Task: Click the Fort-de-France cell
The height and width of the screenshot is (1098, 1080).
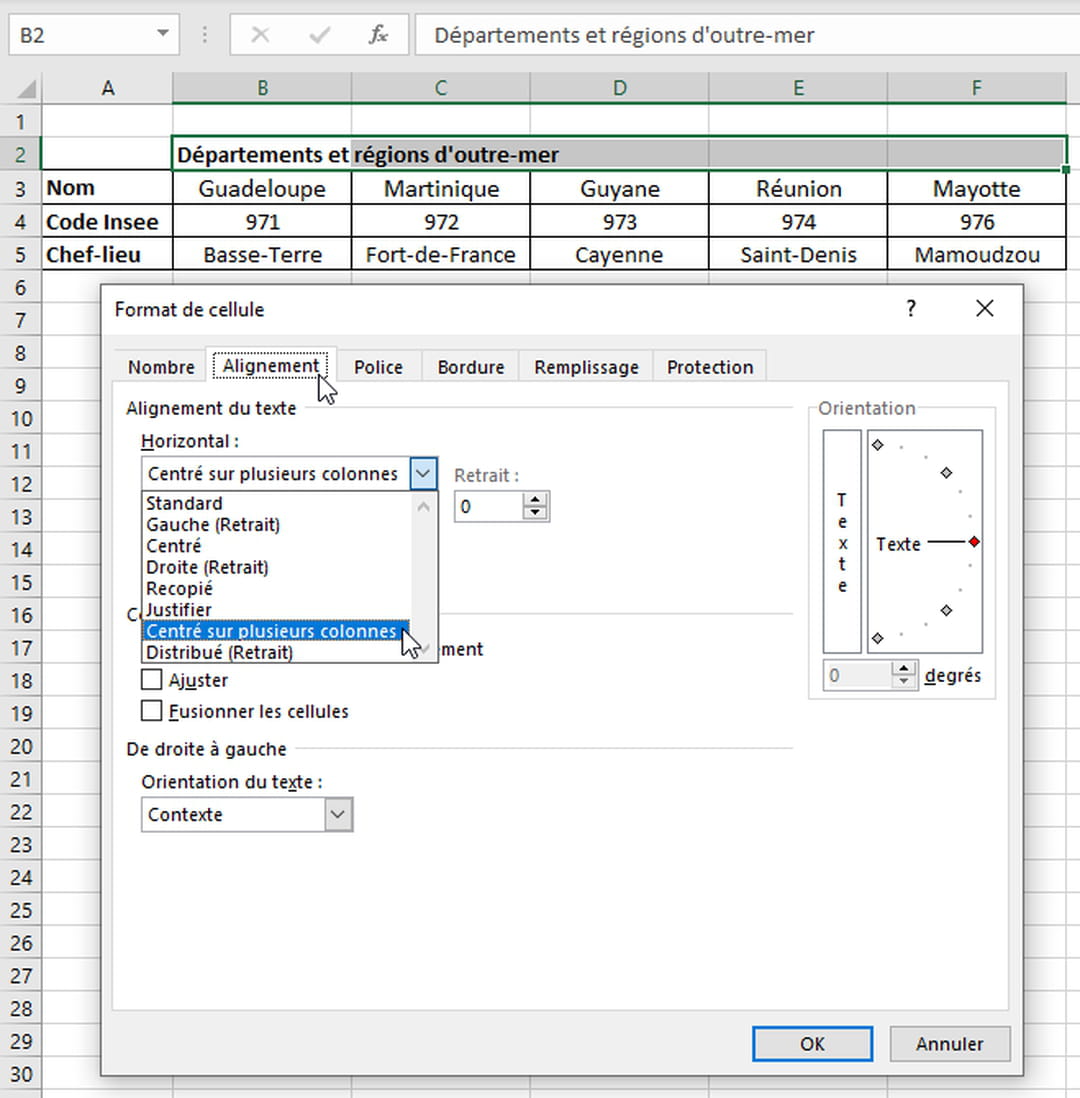Action: pos(441,254)
